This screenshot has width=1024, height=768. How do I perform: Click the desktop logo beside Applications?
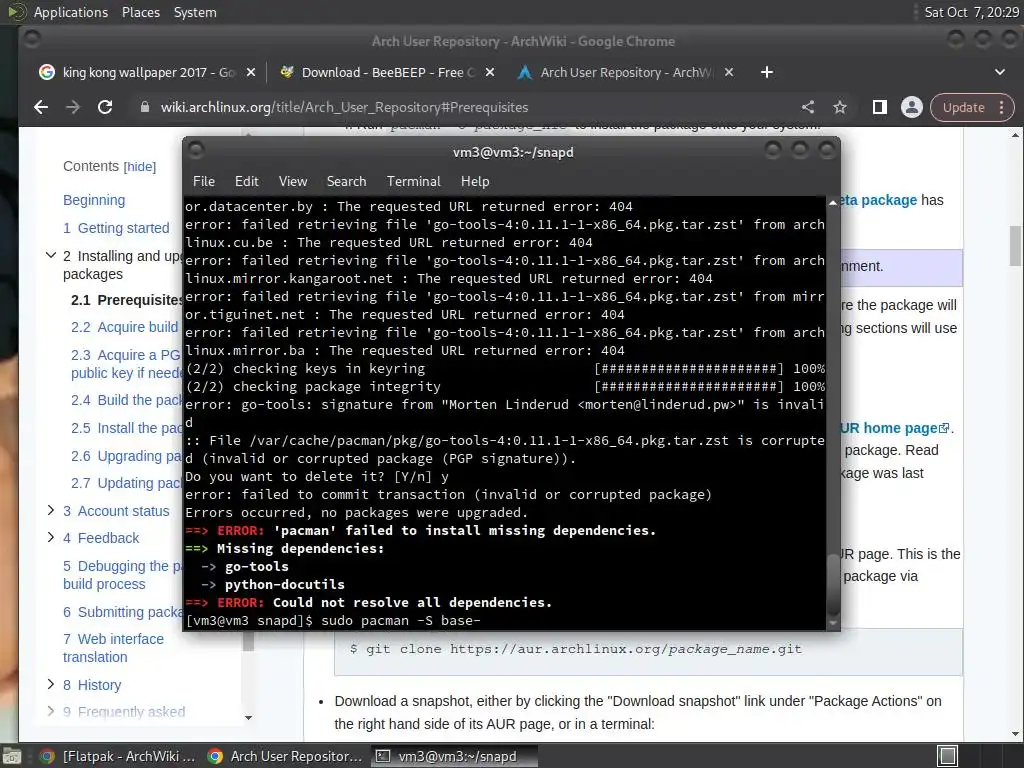pyautogui.click(x=16, y=12)
